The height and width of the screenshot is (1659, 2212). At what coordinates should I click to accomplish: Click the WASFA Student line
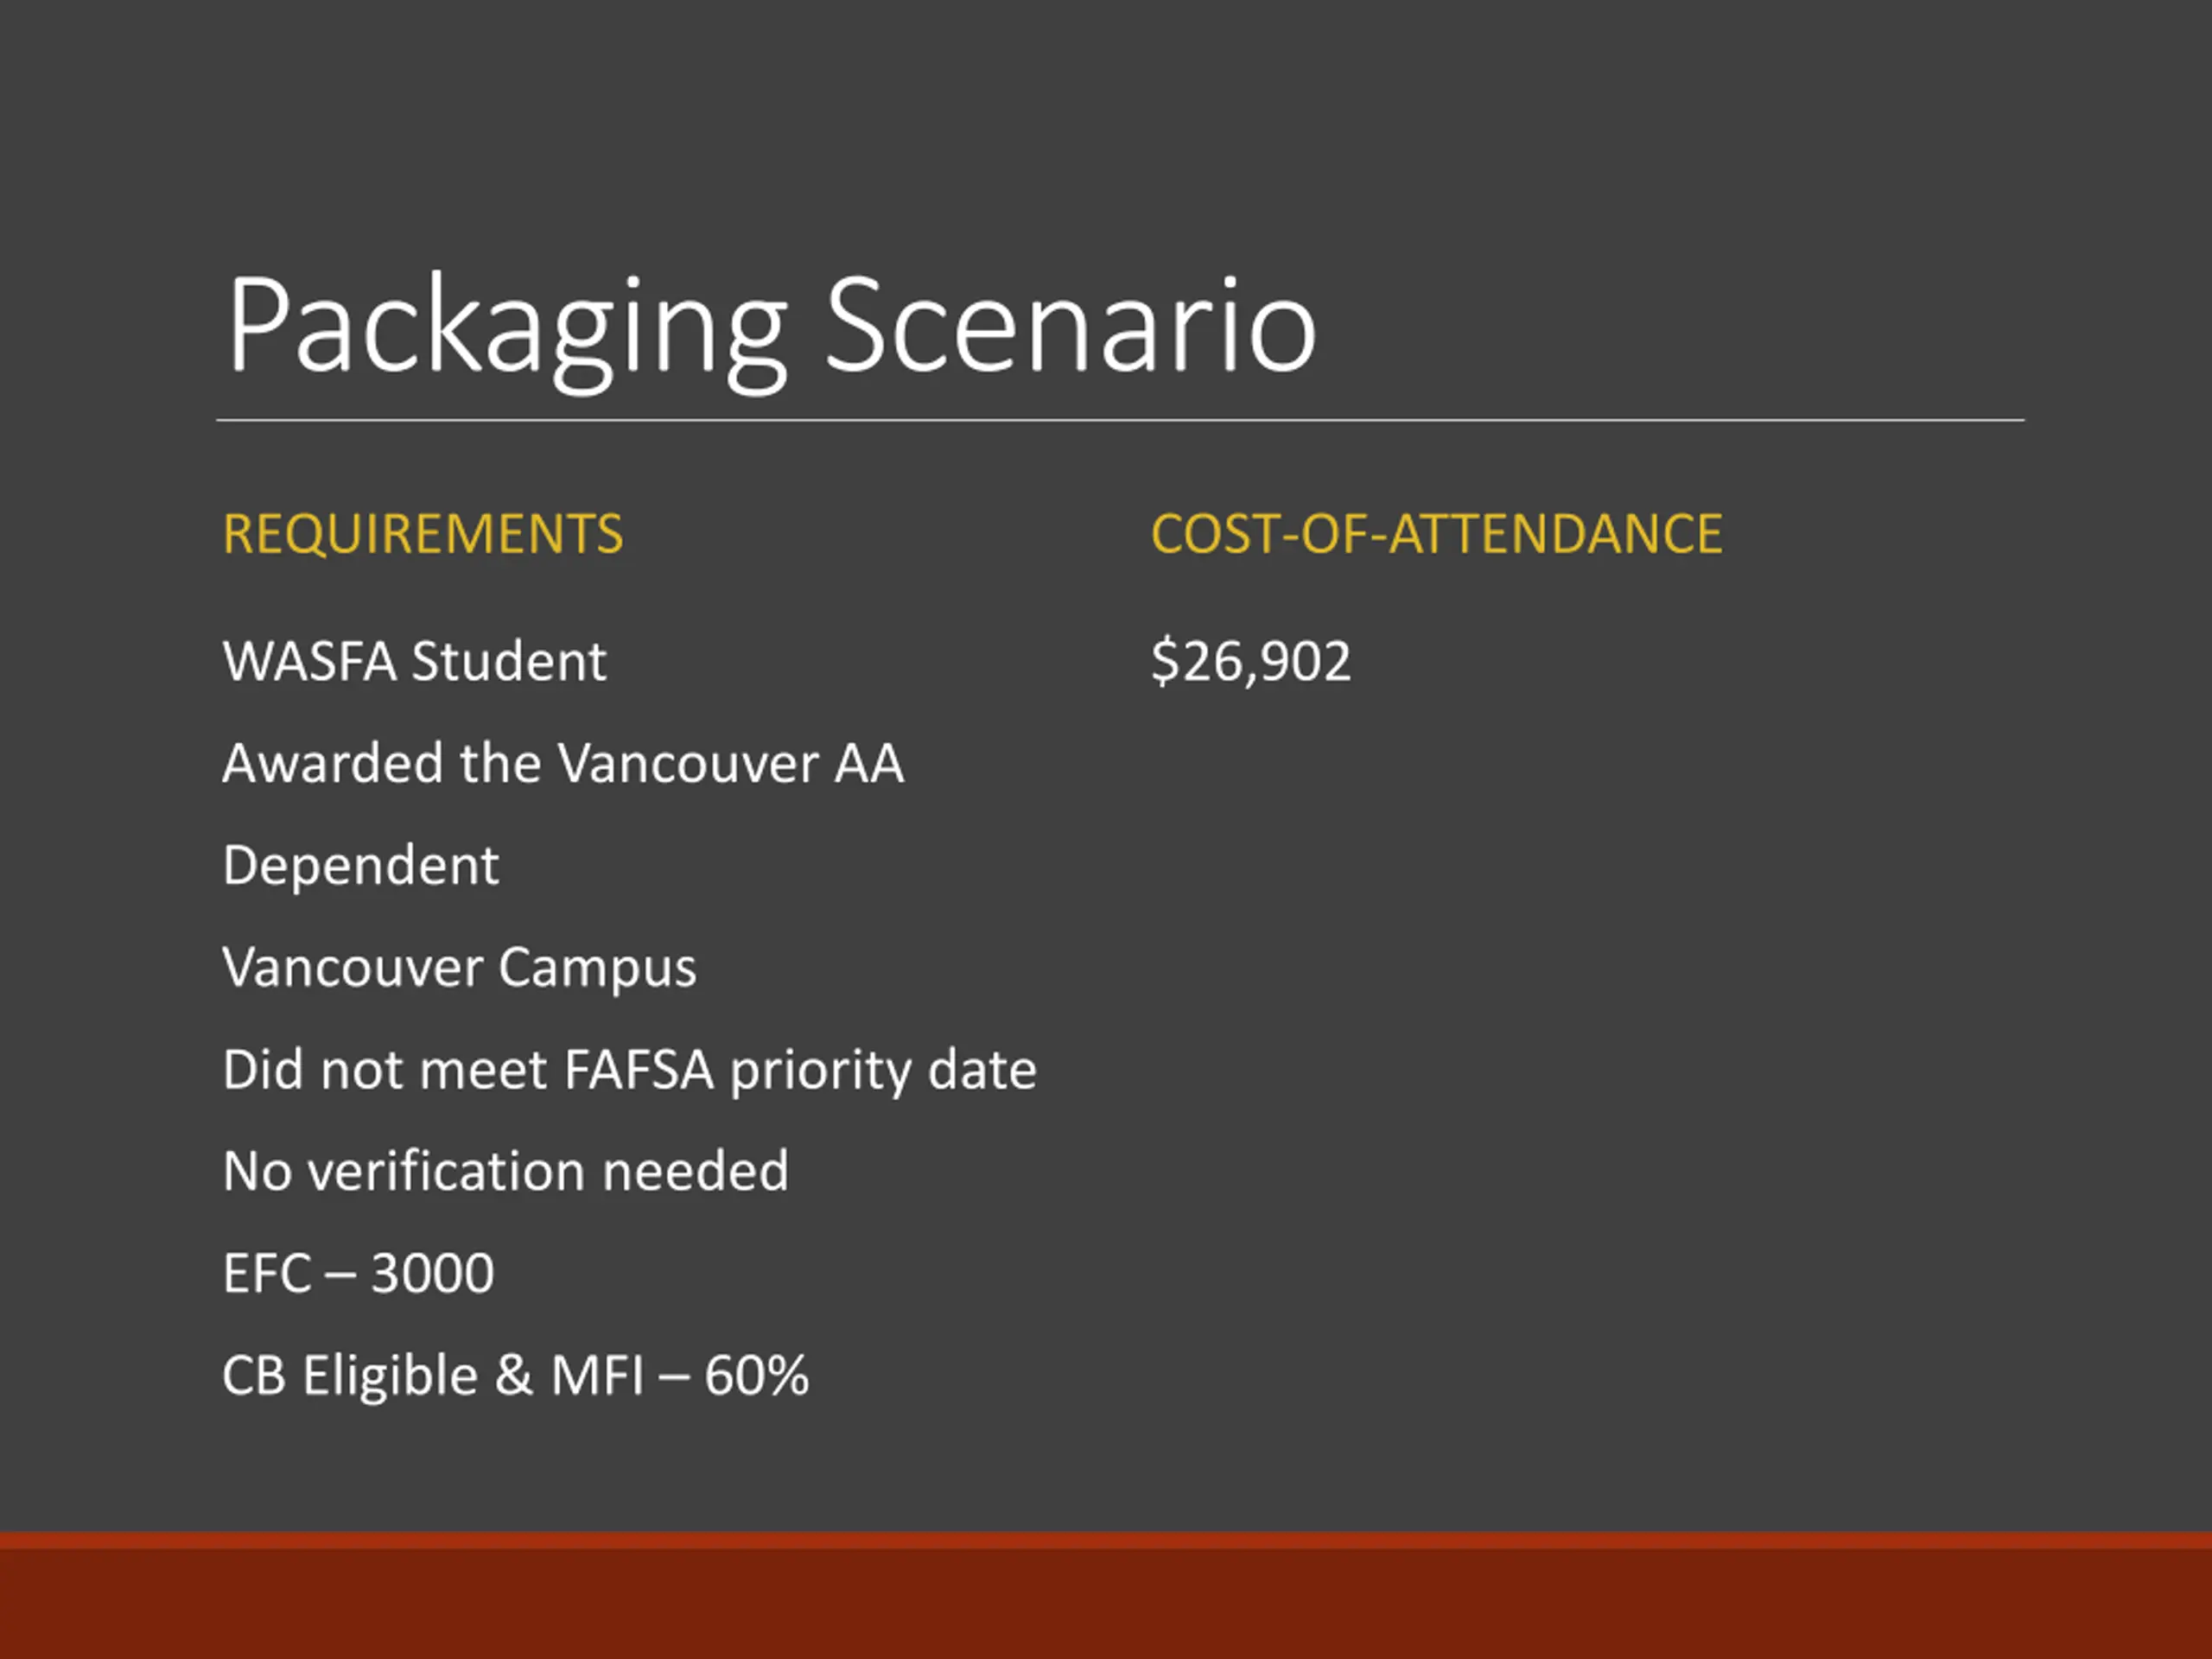coord(414,662)
